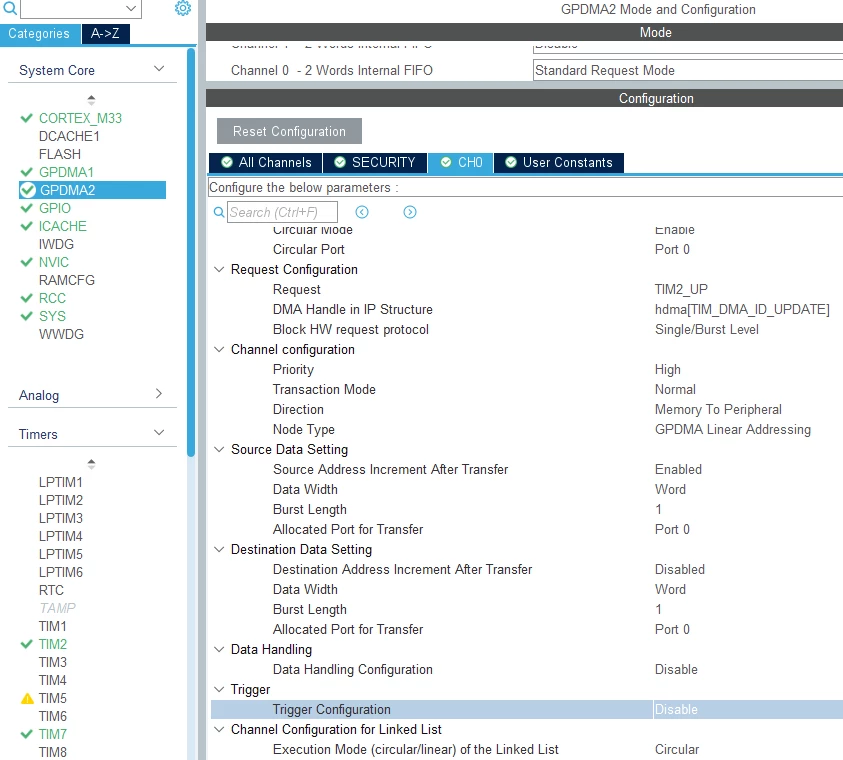Collapse the Request Configuration group
The width and height of the screenshot is (843, 760).
point(219,269)
